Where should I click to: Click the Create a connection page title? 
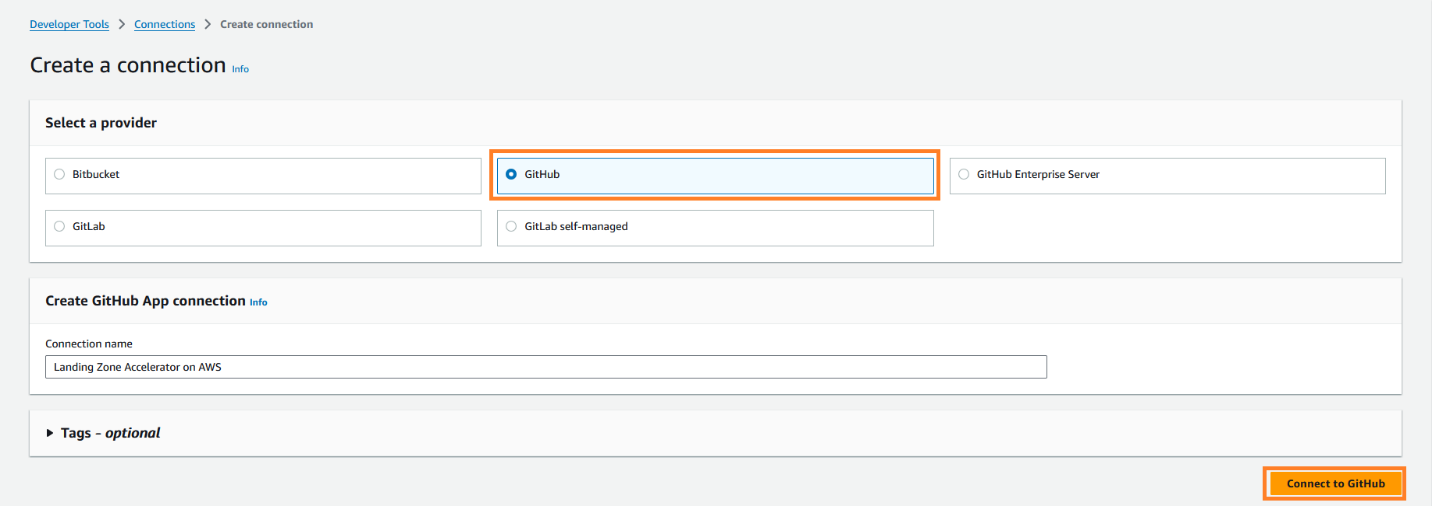[x=128, y=65]
